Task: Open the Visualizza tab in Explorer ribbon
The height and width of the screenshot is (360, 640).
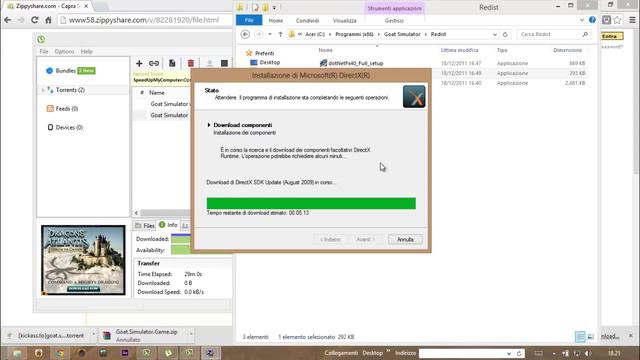Action: [344, 20]
